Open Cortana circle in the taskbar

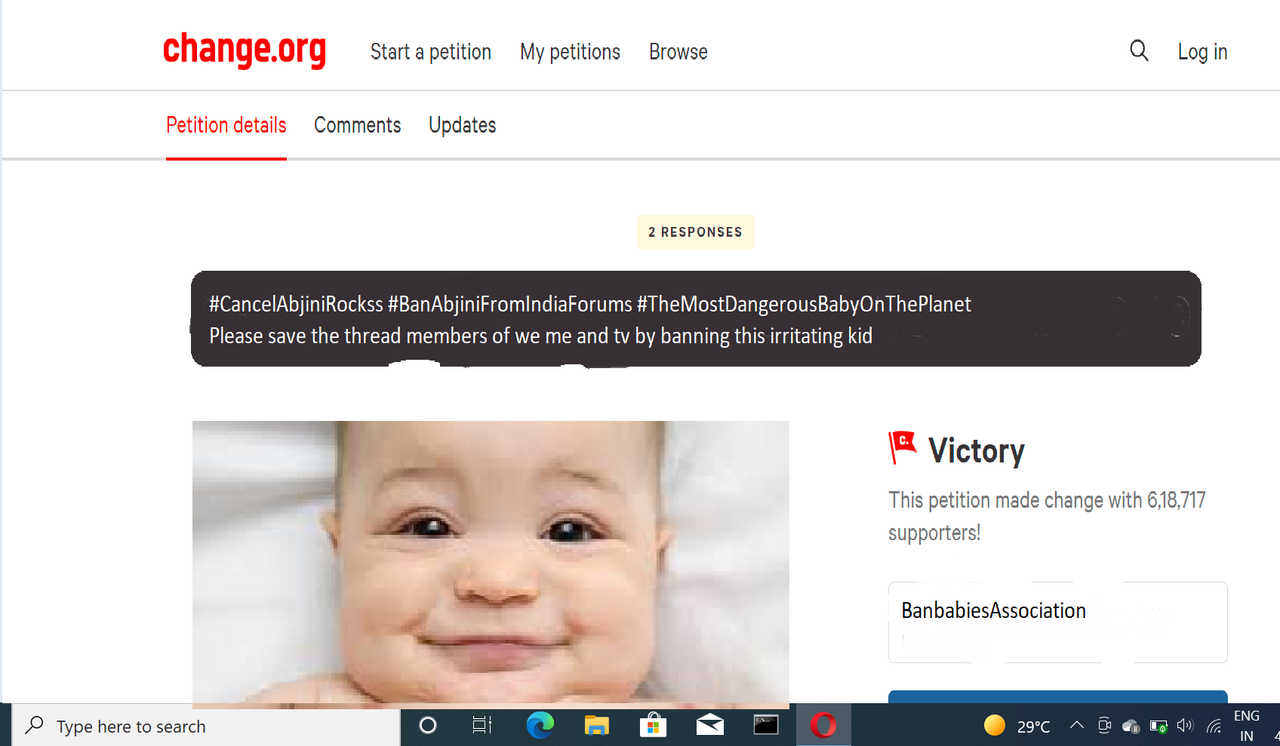click(x=428, y=726)
